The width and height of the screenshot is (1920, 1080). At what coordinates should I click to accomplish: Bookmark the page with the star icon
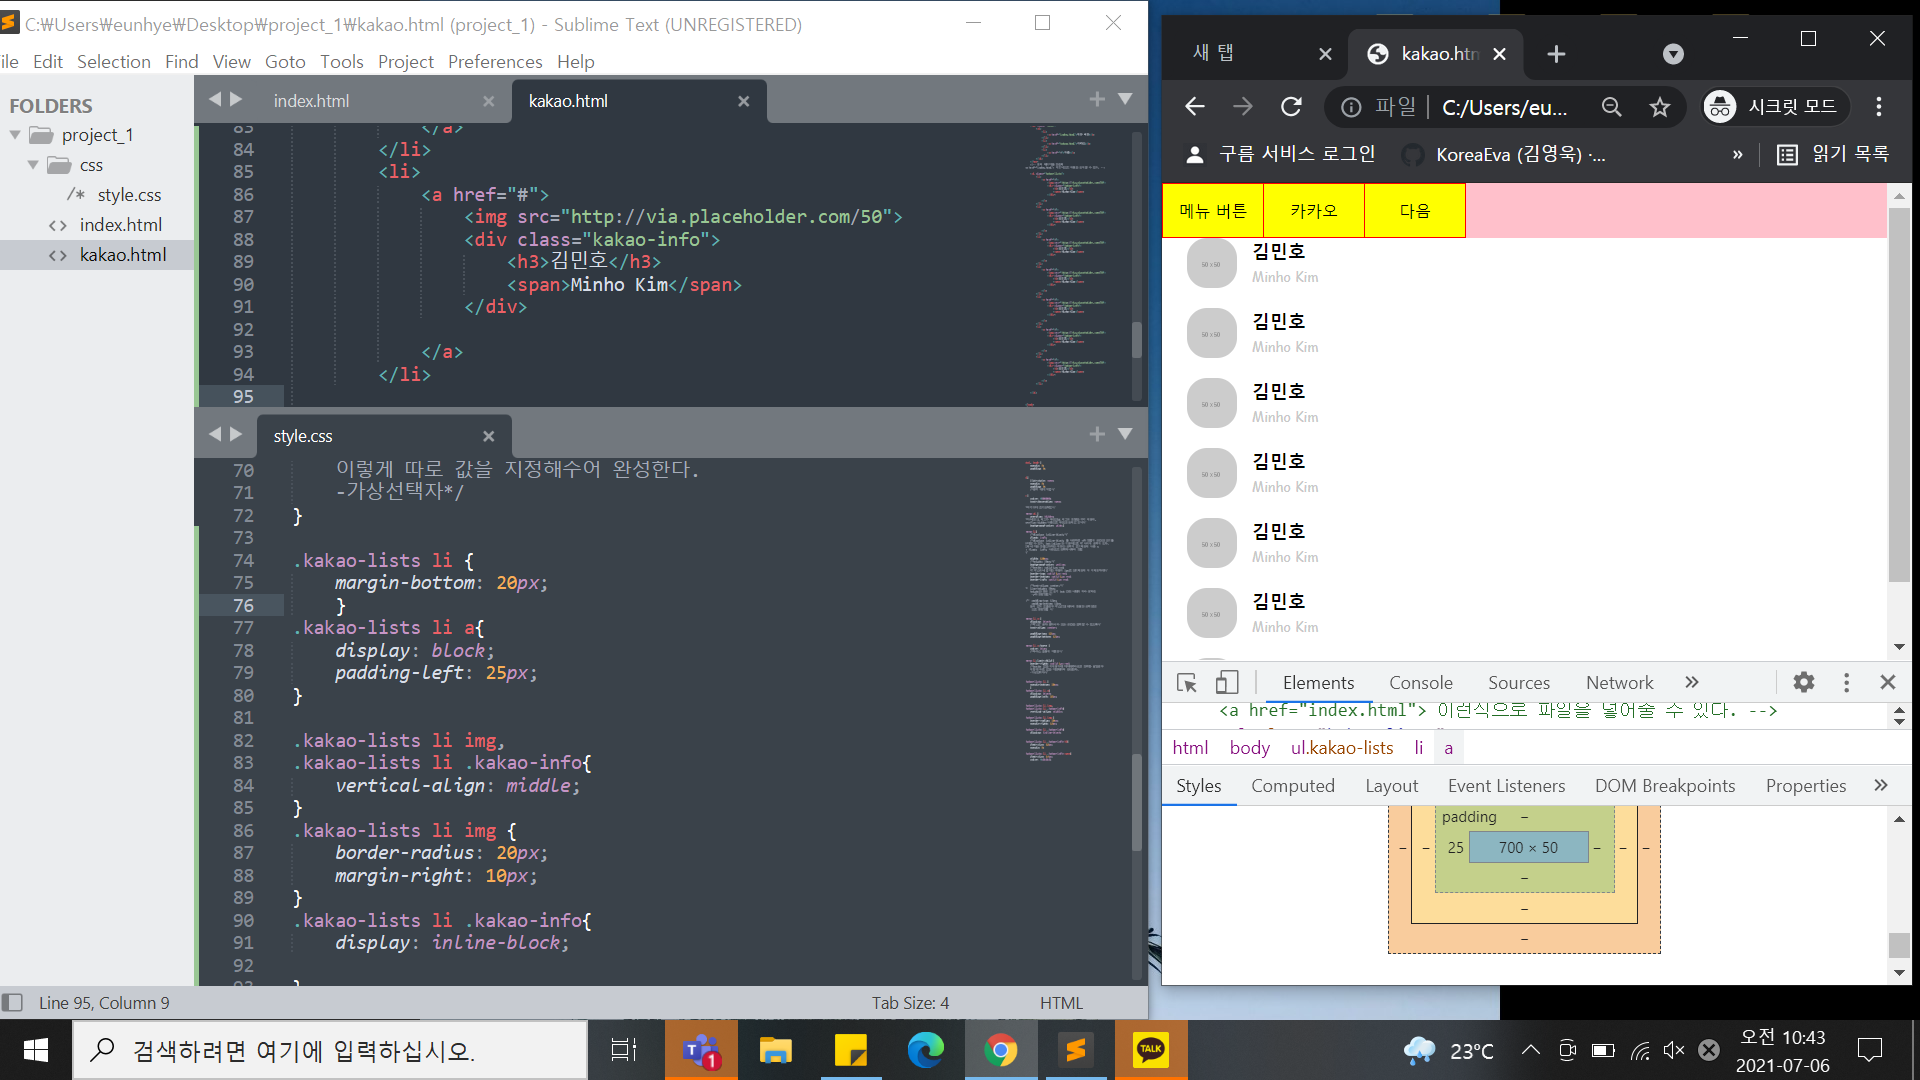coord(1660,107)
